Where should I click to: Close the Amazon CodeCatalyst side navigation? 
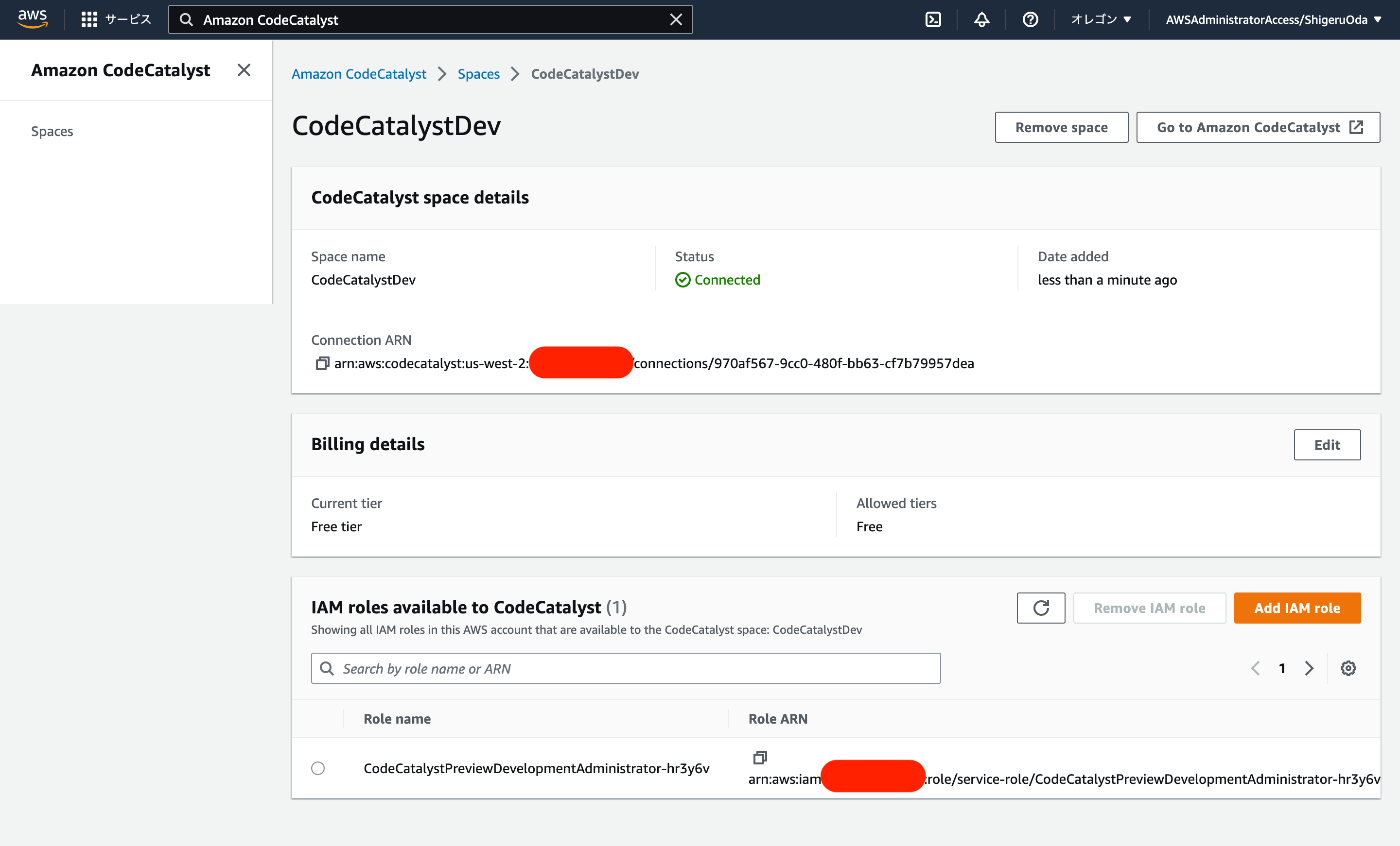(x=243, y=70)
